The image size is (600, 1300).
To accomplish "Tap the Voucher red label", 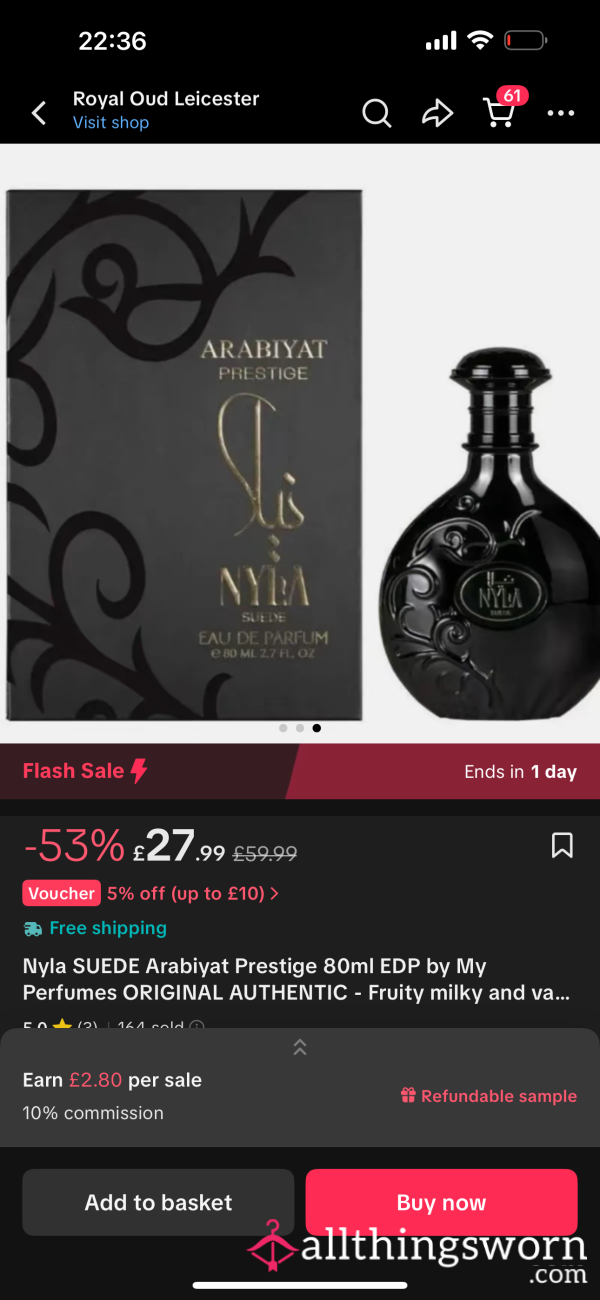I will [61, 893].
